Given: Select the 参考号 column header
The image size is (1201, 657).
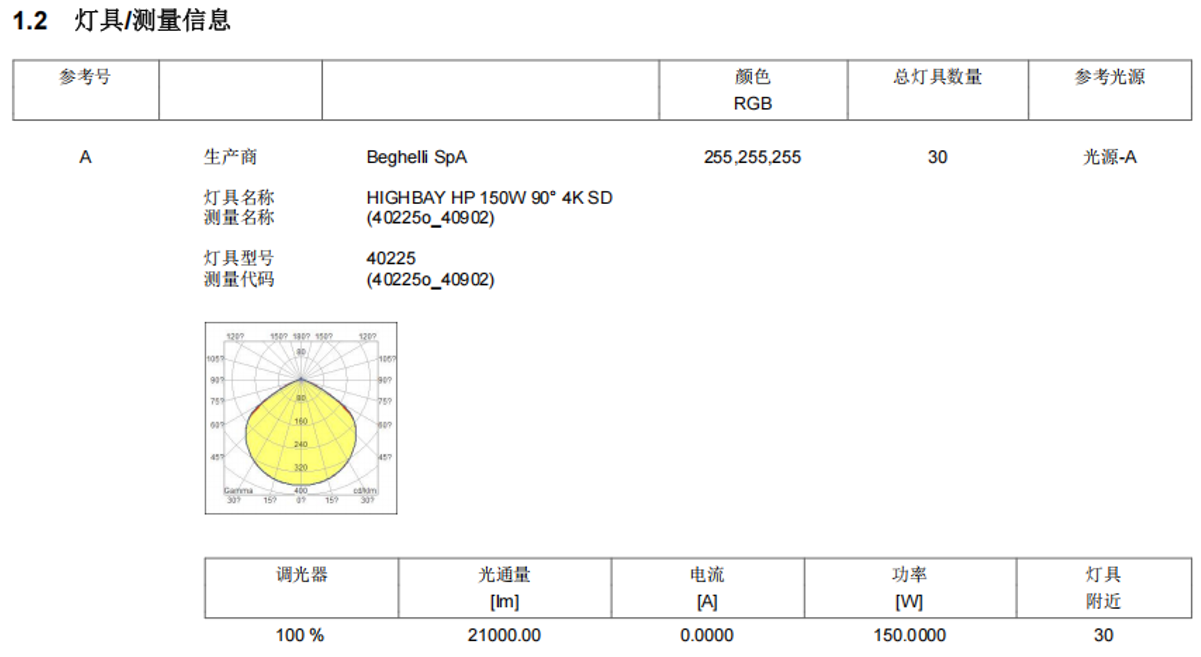Looking at the screenshot, I should click(x=85, y=78).
